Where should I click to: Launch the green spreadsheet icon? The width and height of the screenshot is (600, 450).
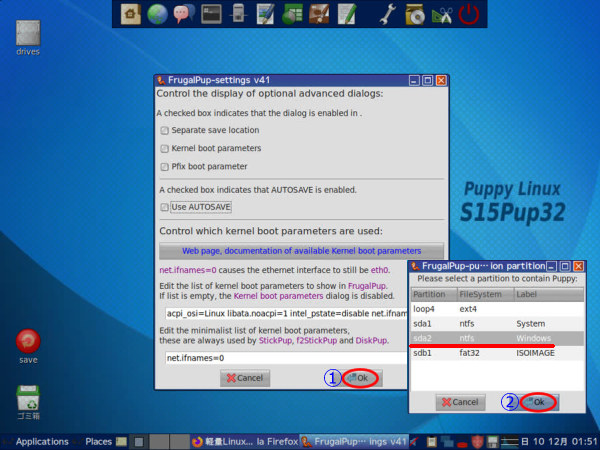point(292,14)
